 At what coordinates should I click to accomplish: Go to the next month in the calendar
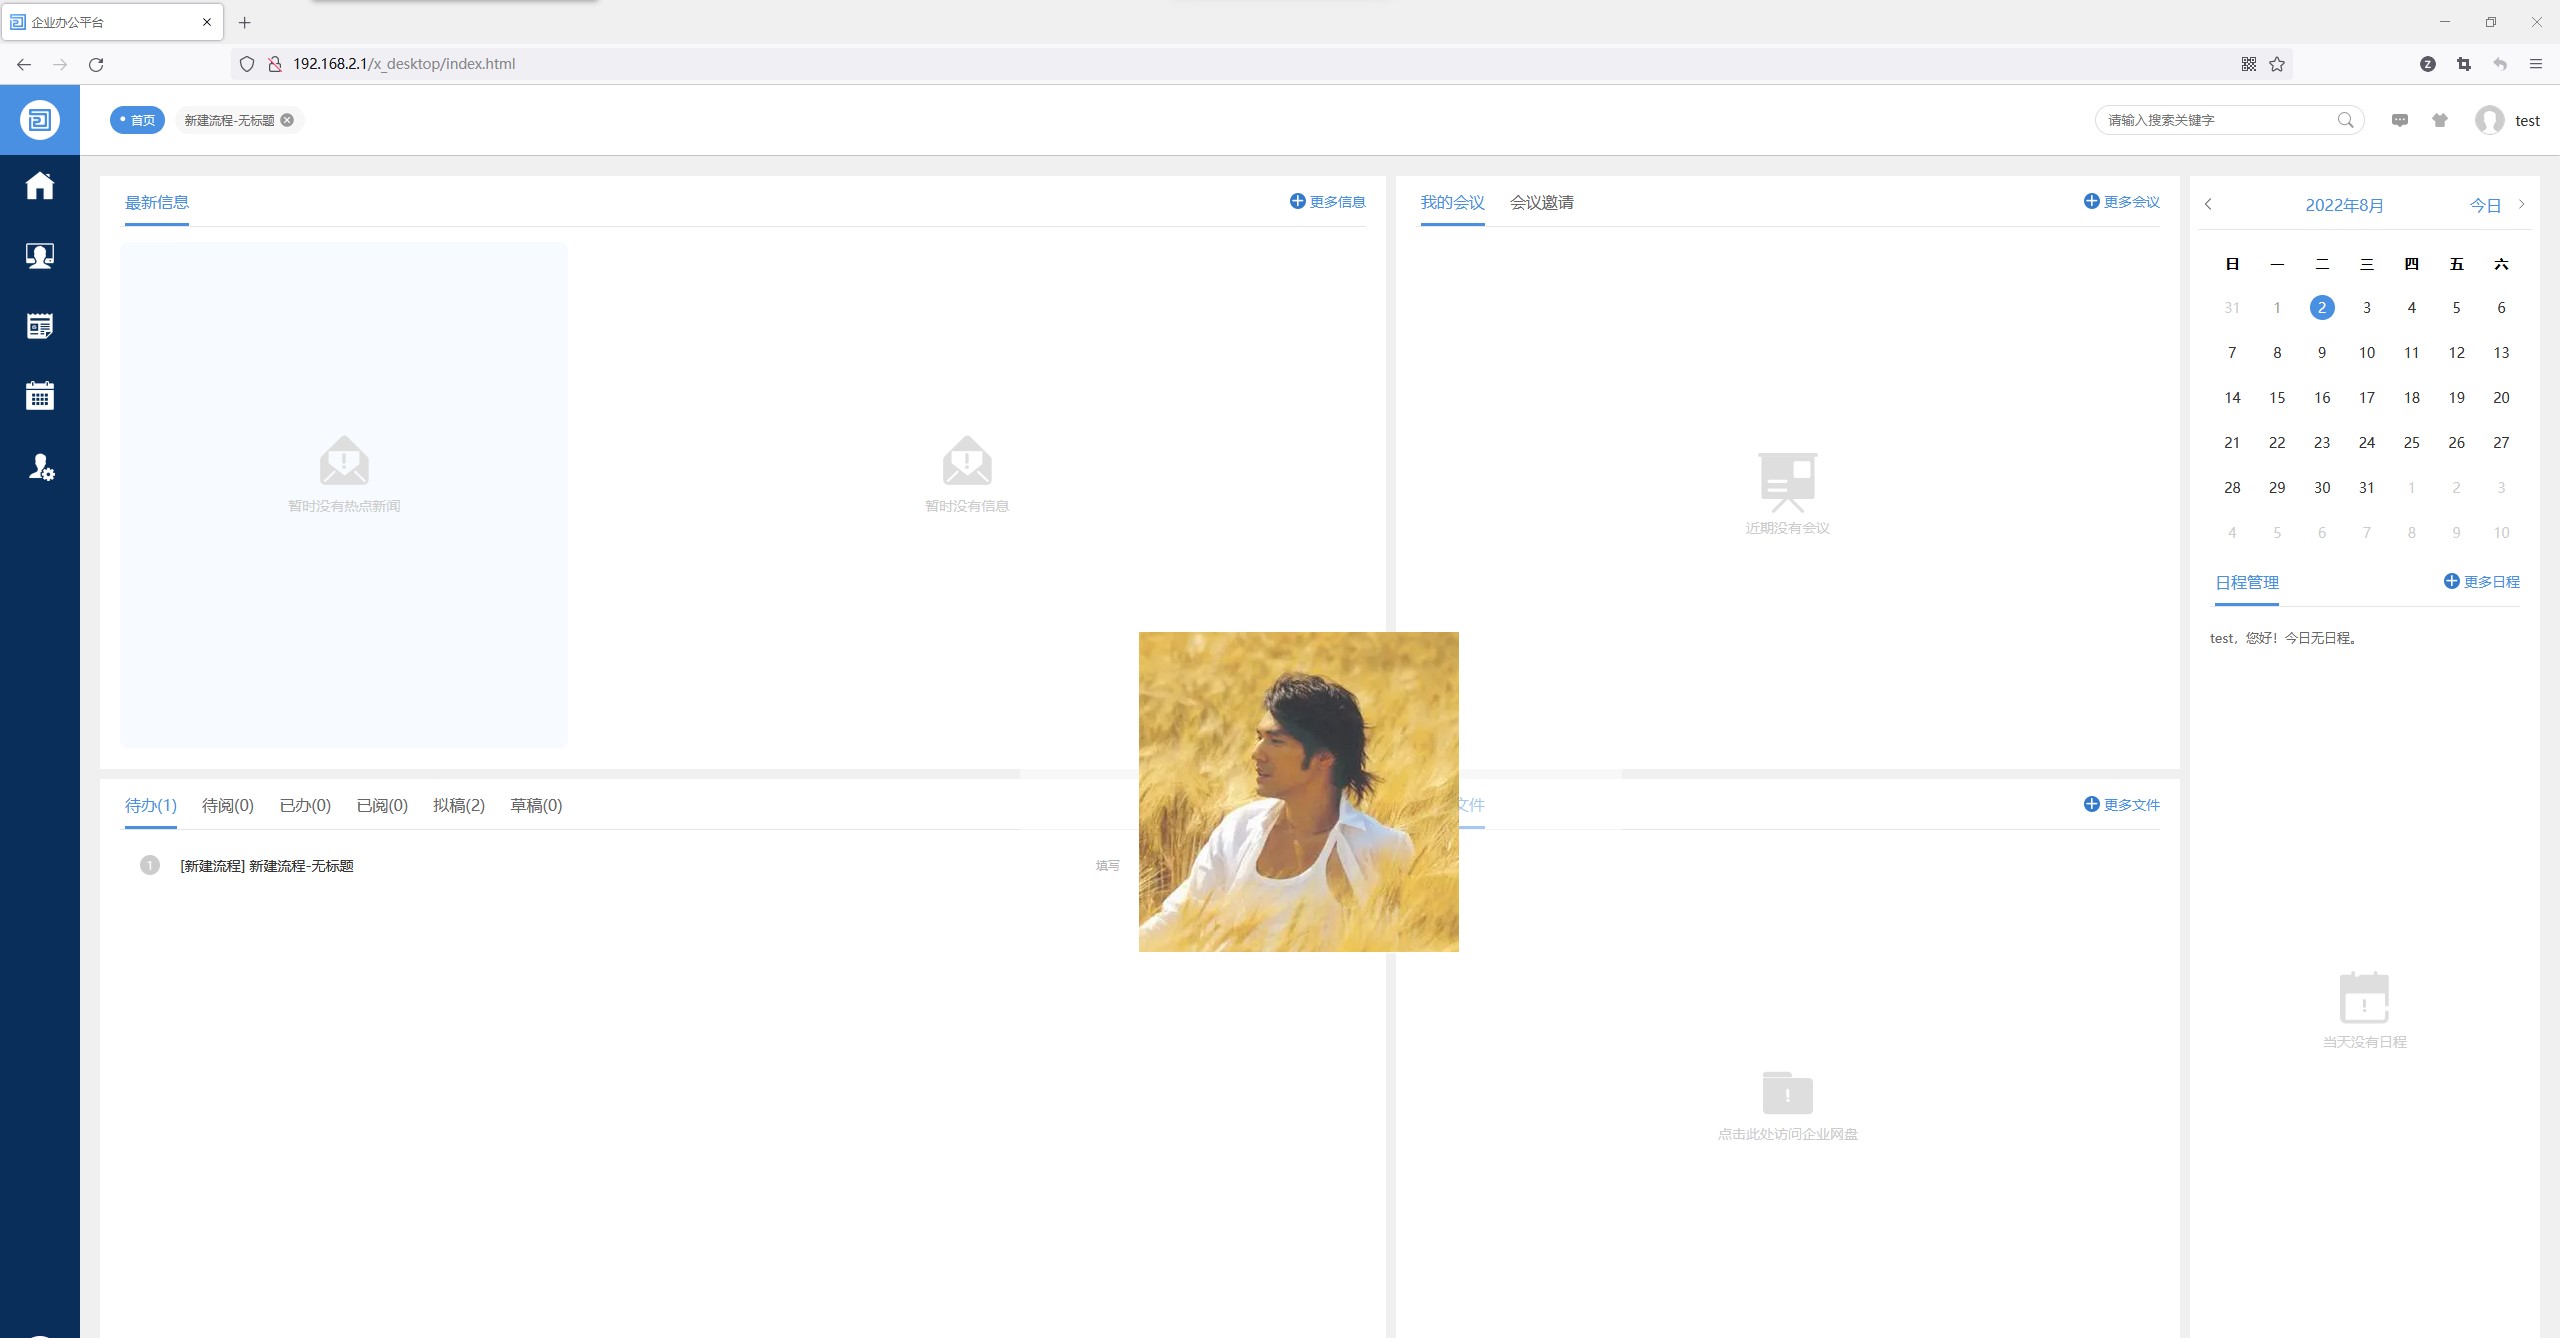click(2522, 204)
